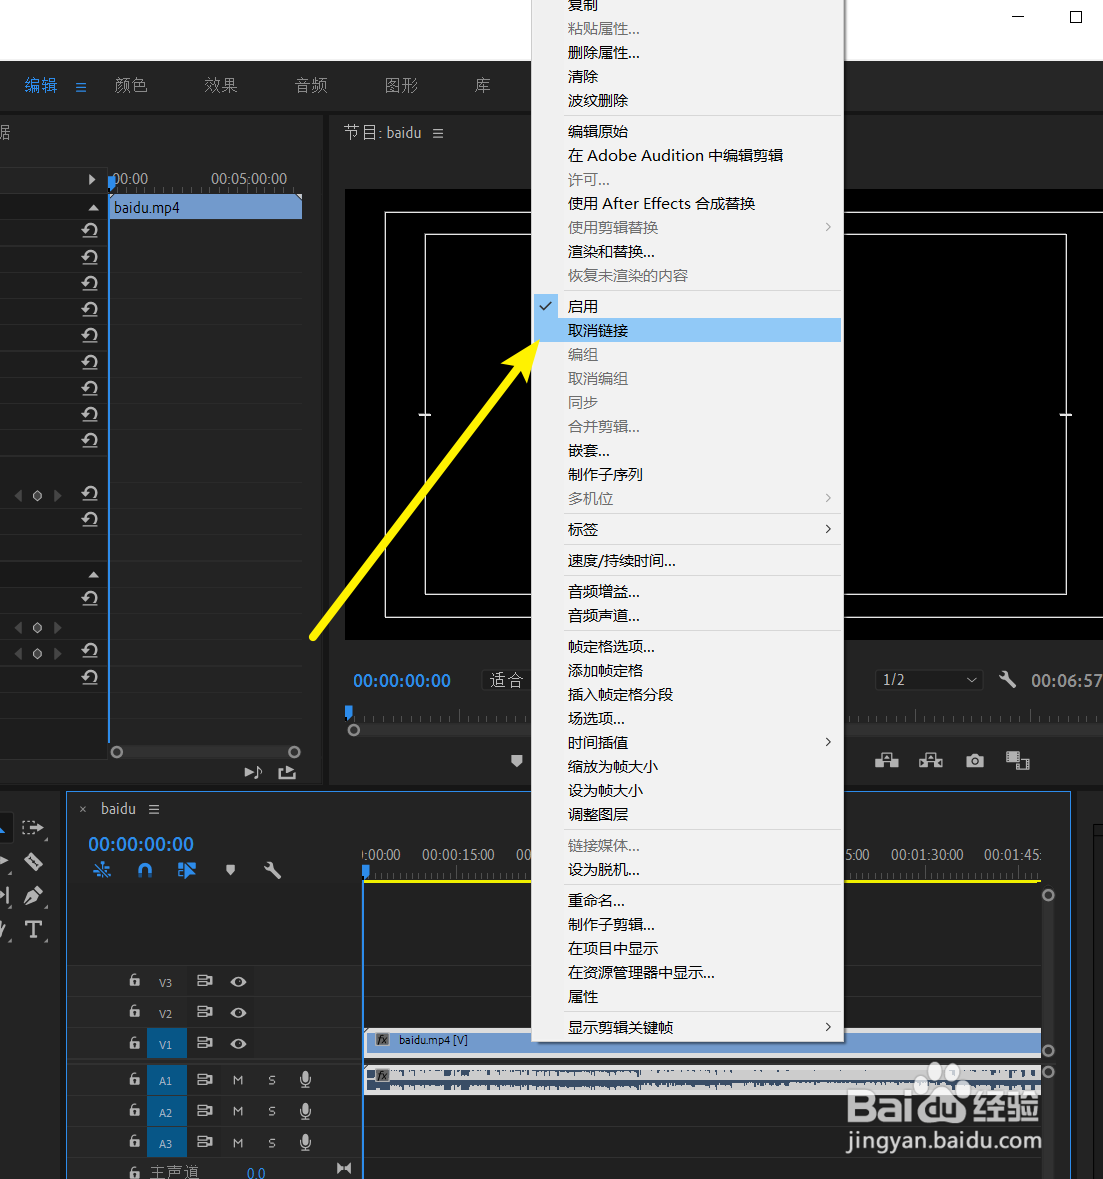Toggle V2 track output eye
1103x1179 pixels.
[238, 1013]
